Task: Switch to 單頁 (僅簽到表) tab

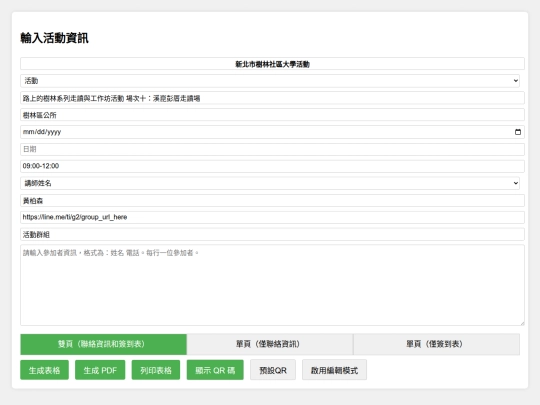Action: tap(436, 344)
